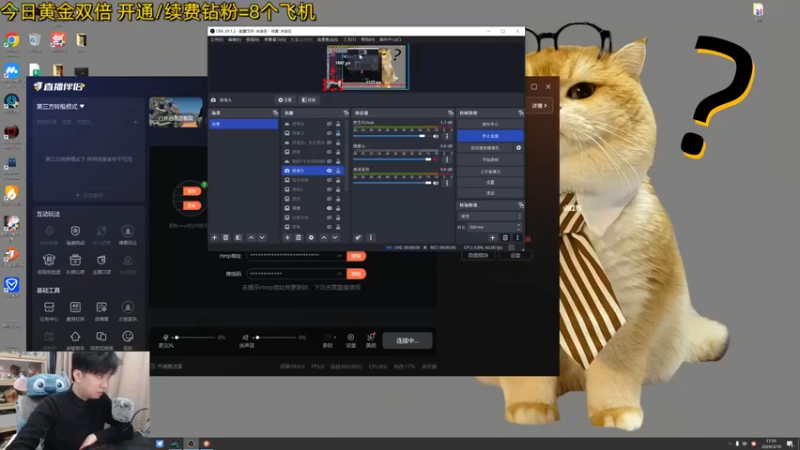Click 工作室模式 button
The image size is (800, 450).
point(490,171)
